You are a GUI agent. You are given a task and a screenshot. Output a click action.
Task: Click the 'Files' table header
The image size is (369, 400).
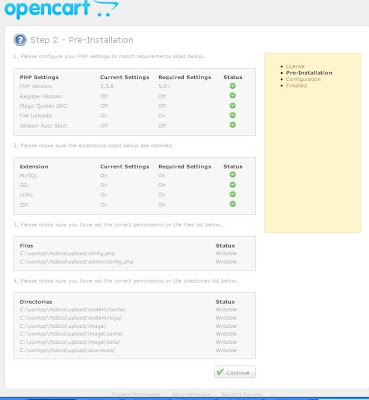pos(26,246)
